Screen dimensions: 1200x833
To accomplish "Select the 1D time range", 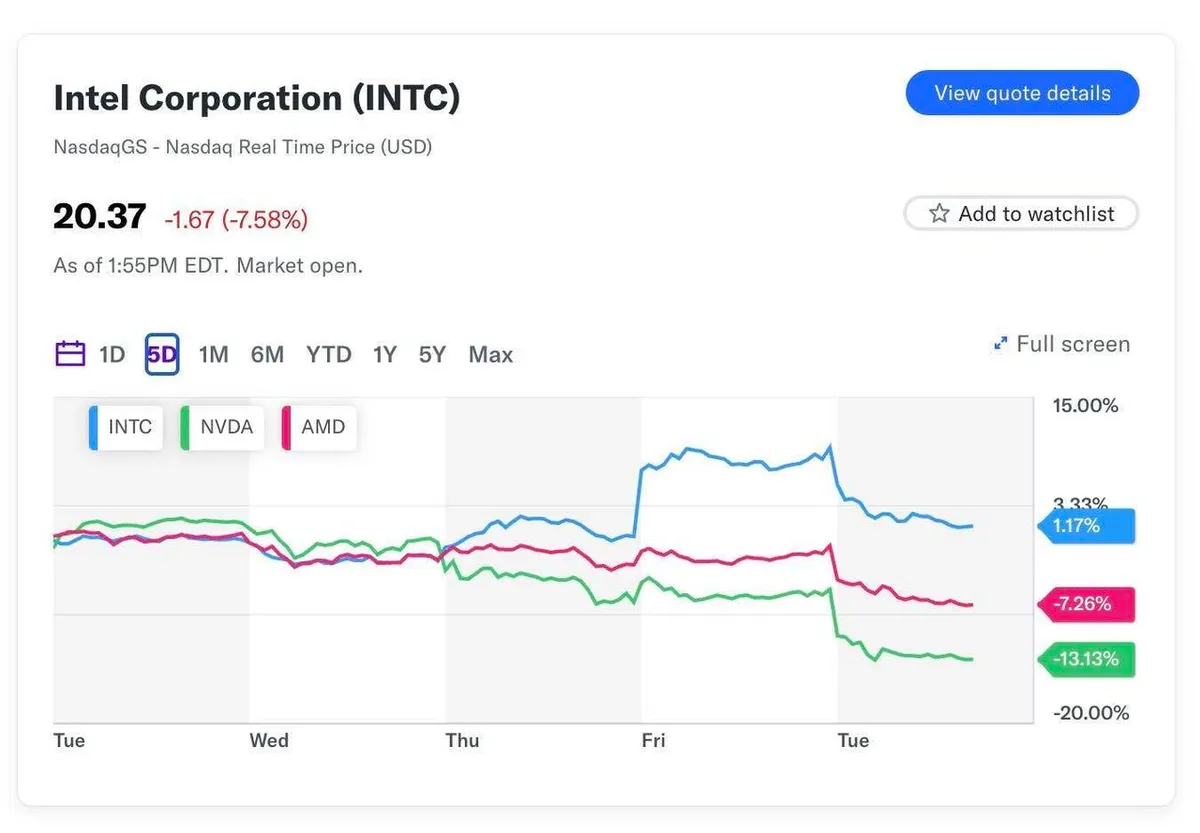I will point(112,354).
